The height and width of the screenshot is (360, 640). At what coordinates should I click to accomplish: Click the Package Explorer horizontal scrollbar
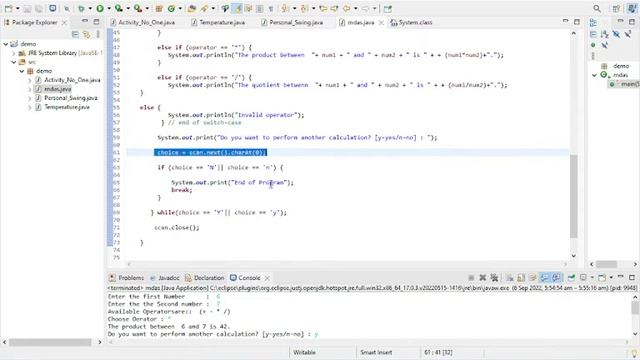tap(51, 342)
